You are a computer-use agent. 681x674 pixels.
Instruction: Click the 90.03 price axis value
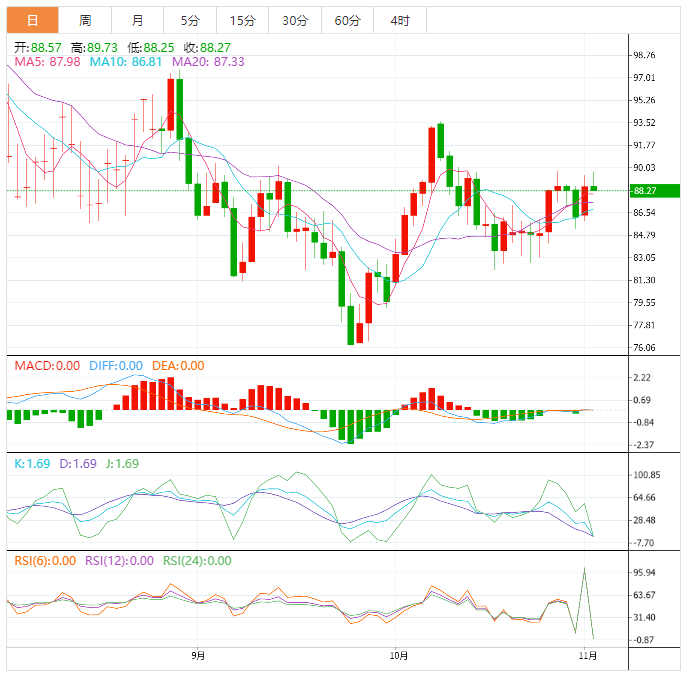point(644,168)
